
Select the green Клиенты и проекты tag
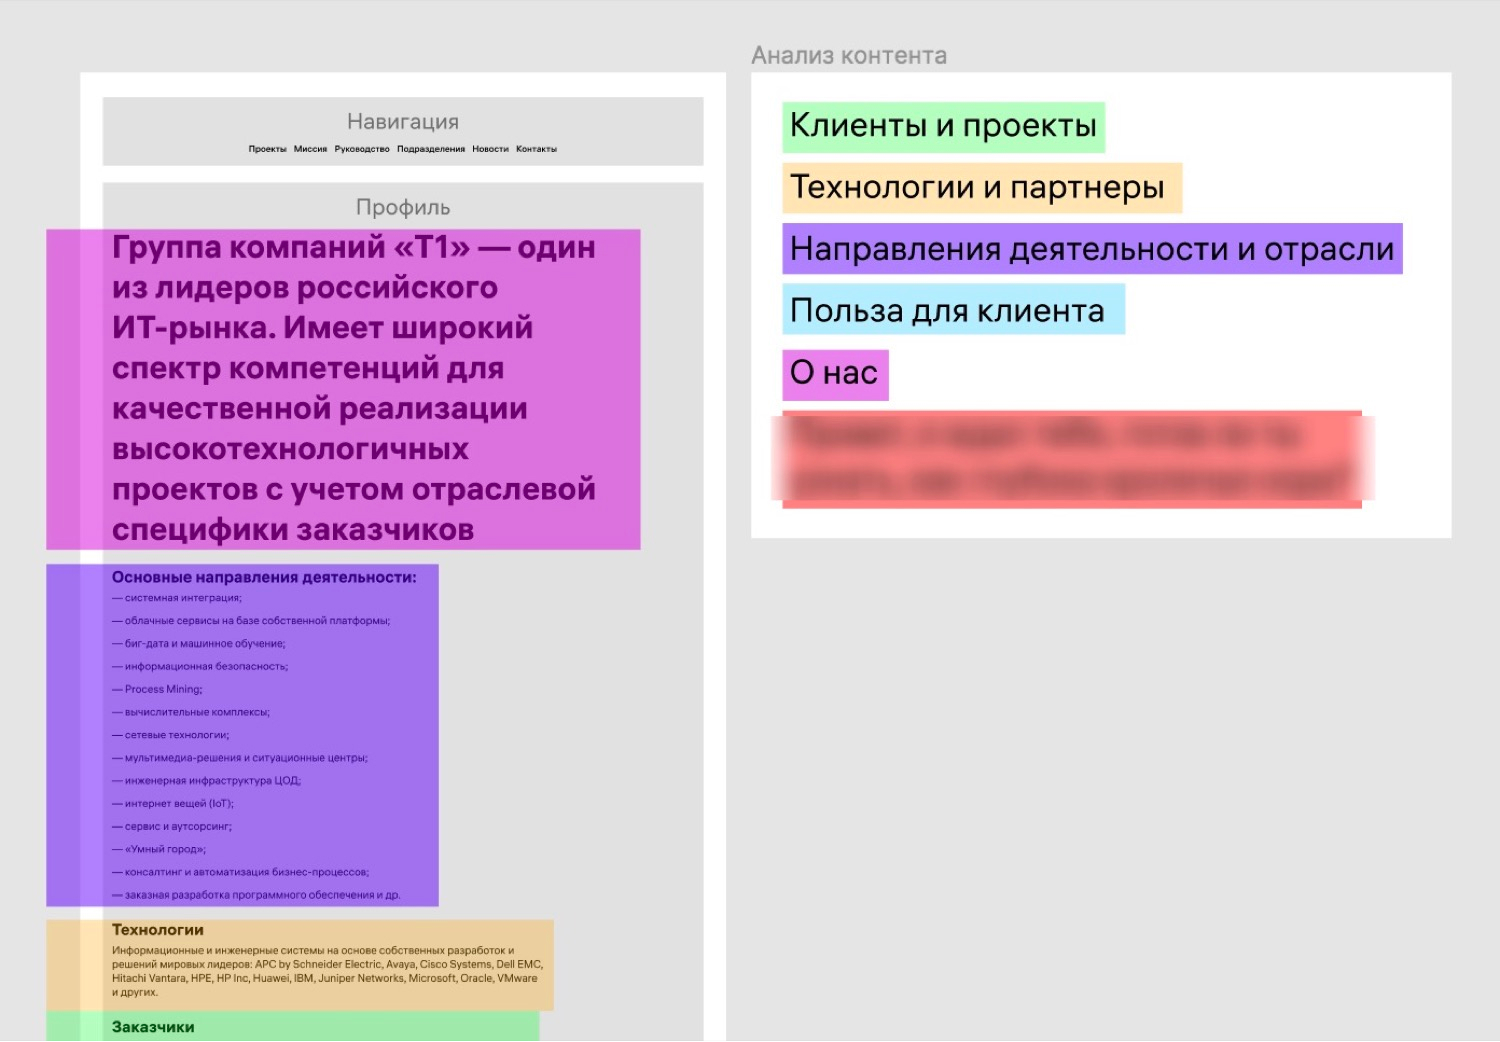tap(943, 127)
